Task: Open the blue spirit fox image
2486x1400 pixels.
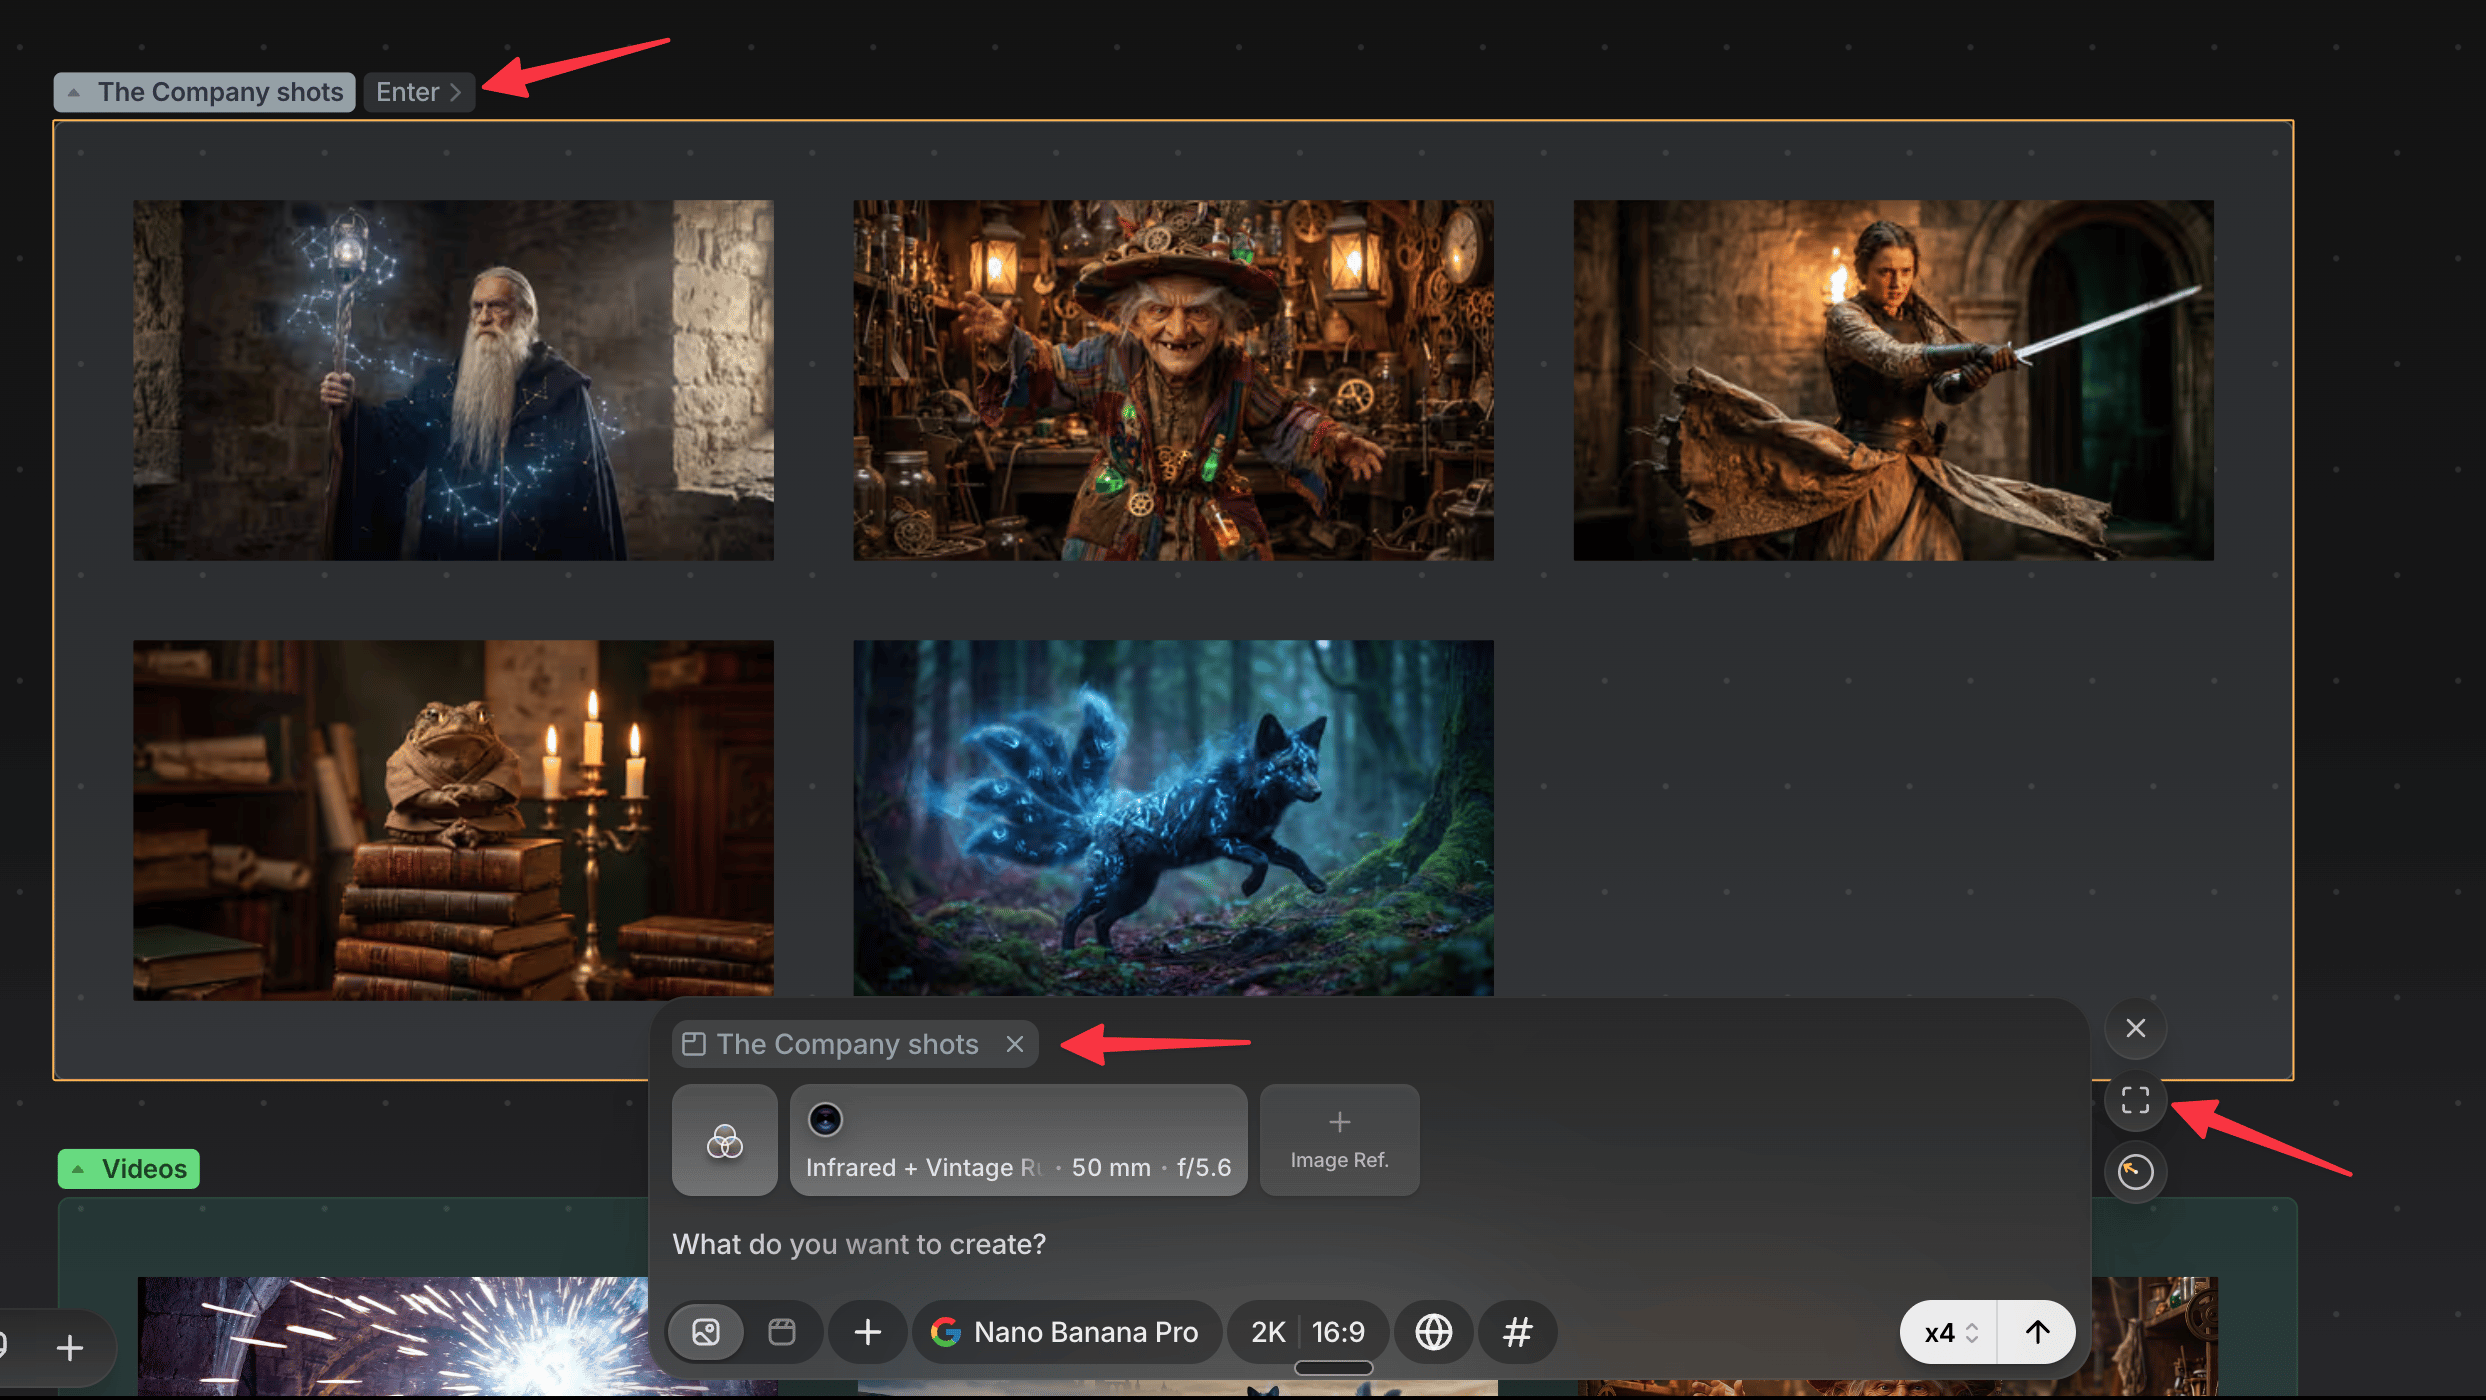Action: pos(1173,818)
